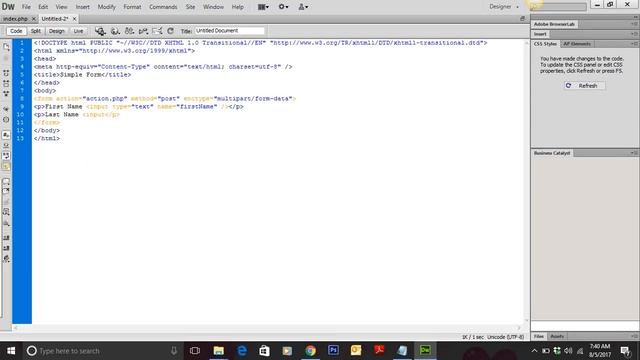Restore down the document window icon
The width and height of the screenshot is (640, 360).
coord(522,18)
